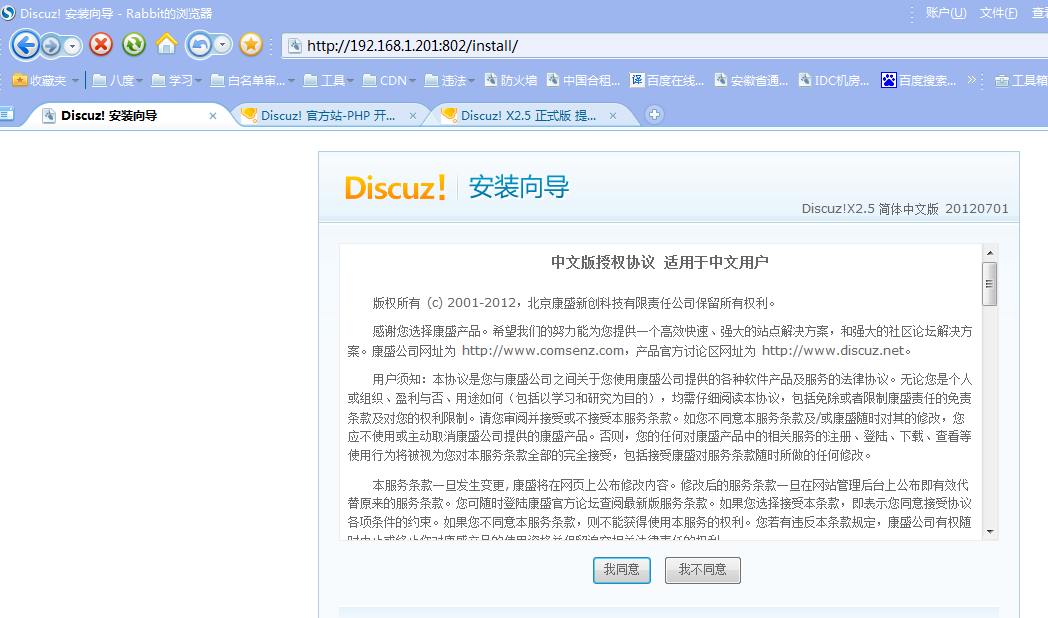Viewport: 1048px width, 618px height.
Task: Open the 工具箱 toolbox button
Action: point(1021,80)
